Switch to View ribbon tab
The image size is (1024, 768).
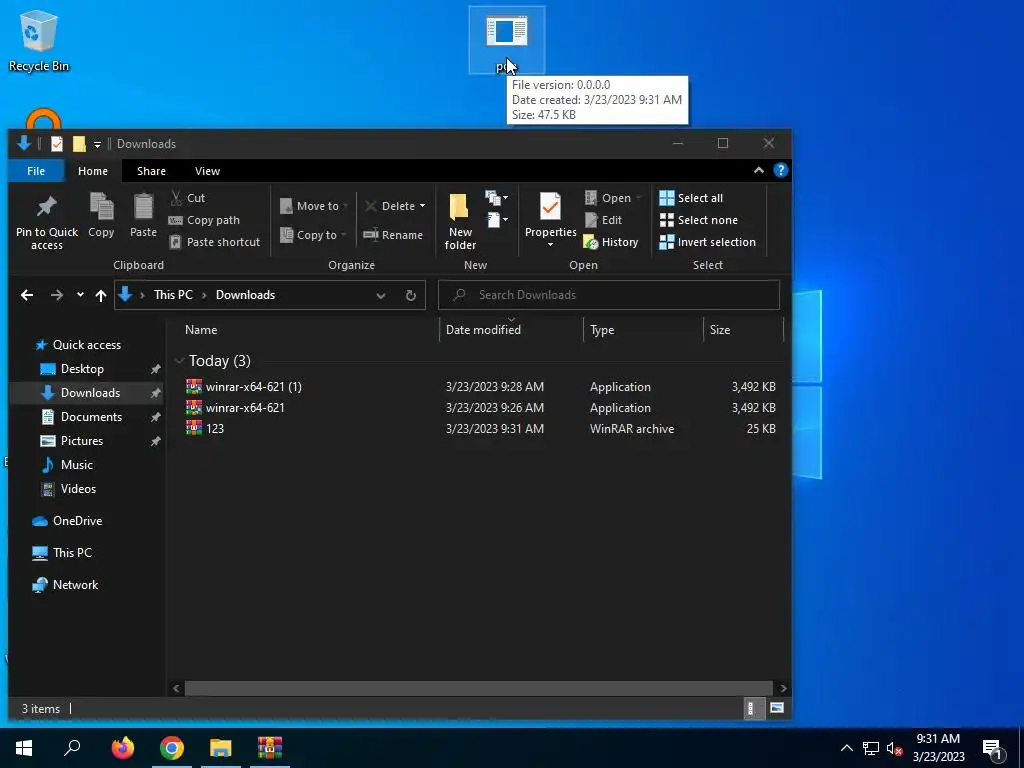207,171
